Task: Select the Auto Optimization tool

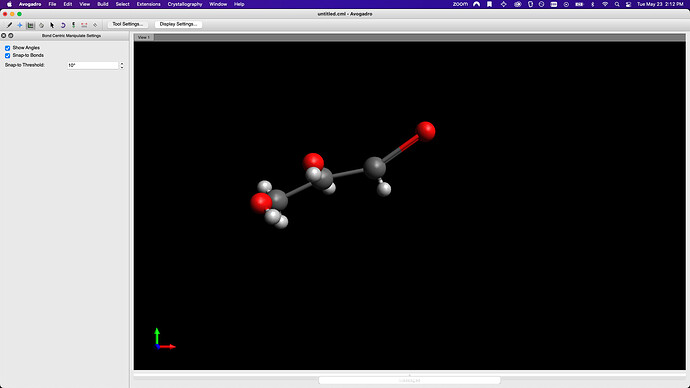Action: 73,25
